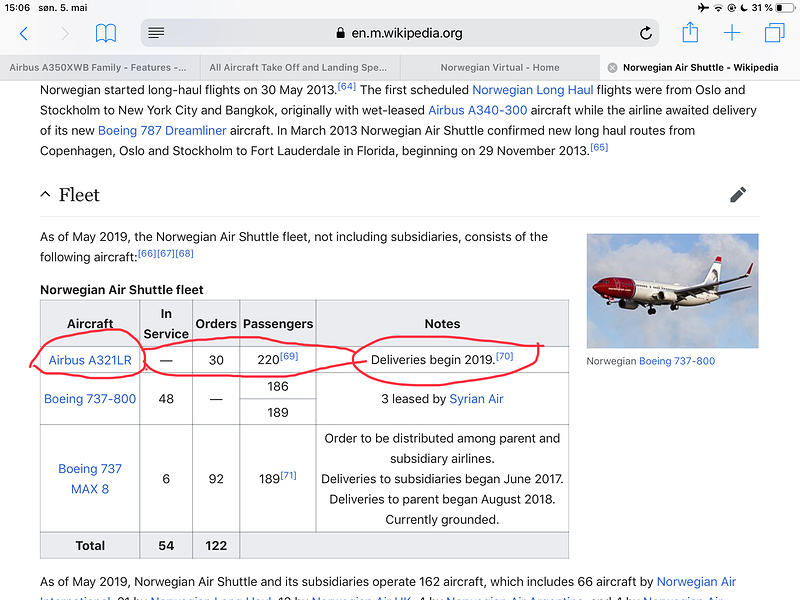The height and width of the screenshot is (600, 800).
Task: Tap citation 69 next to 220
Action: point(289,356)
